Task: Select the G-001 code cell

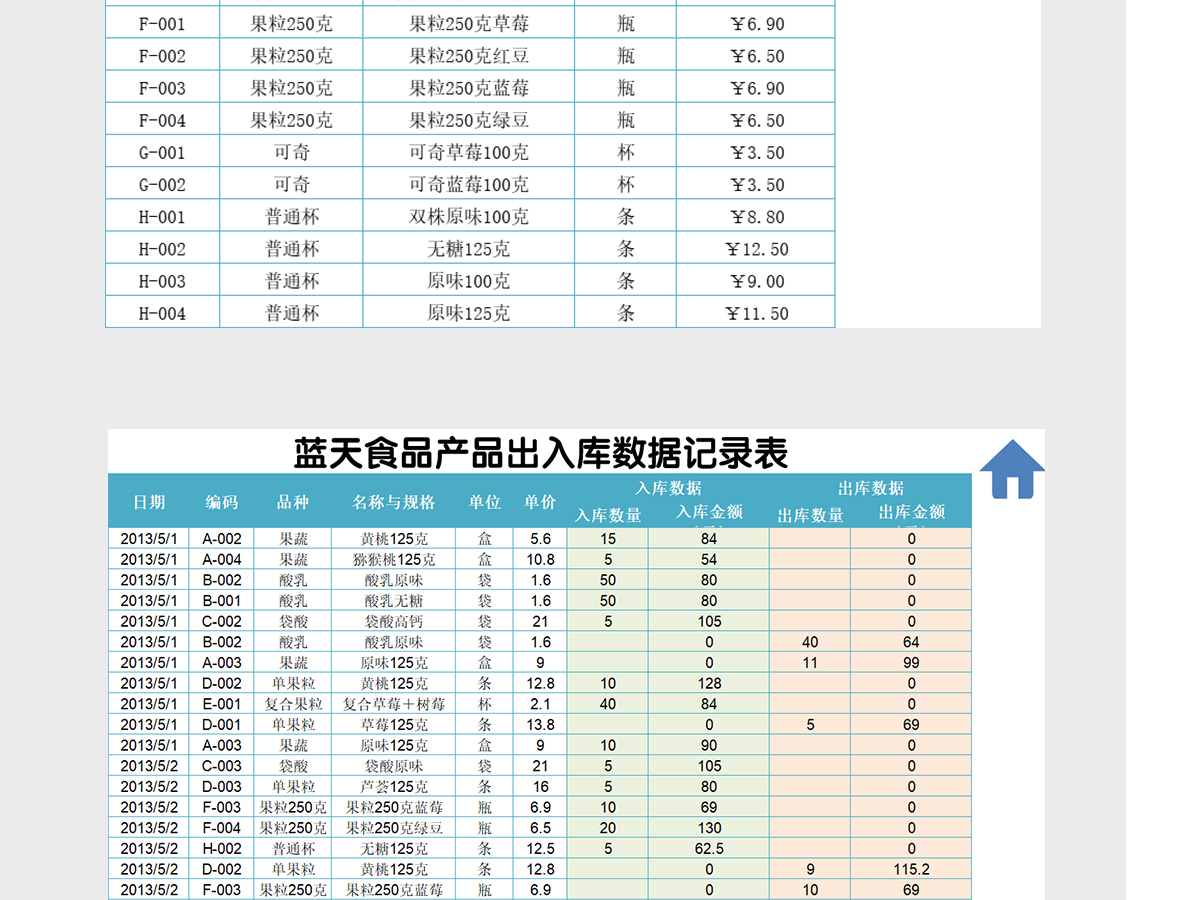Action: 162,152
